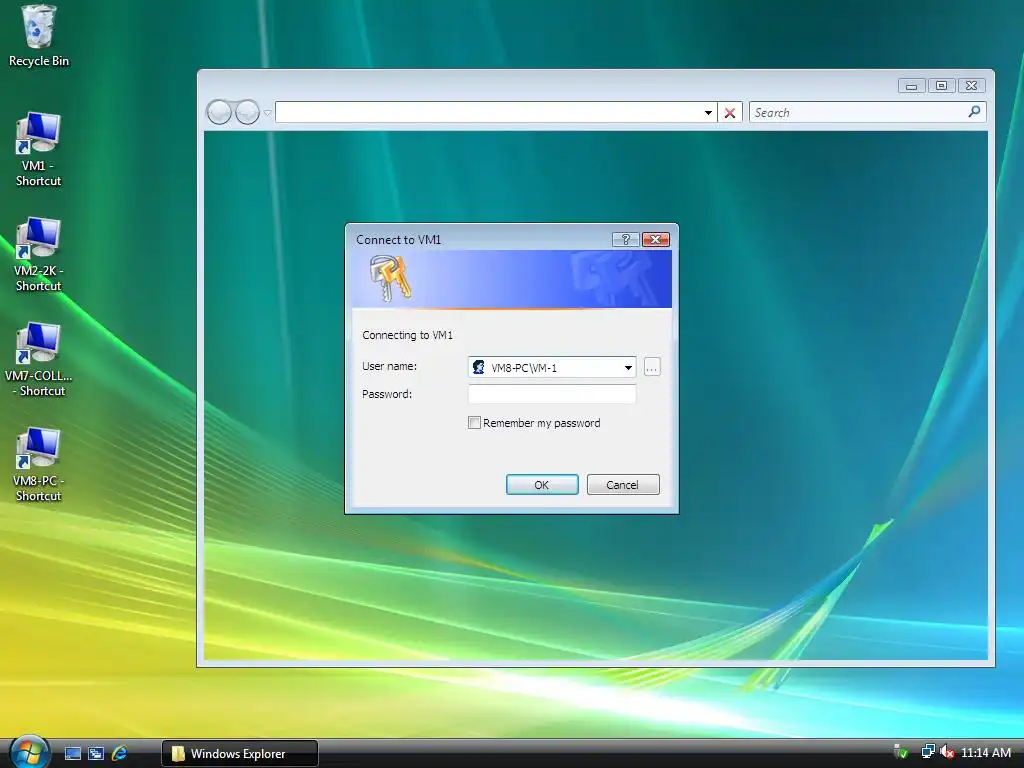Close the Connect to VM1 dialog
1024x768 pixels.
[x=656, y=240]
